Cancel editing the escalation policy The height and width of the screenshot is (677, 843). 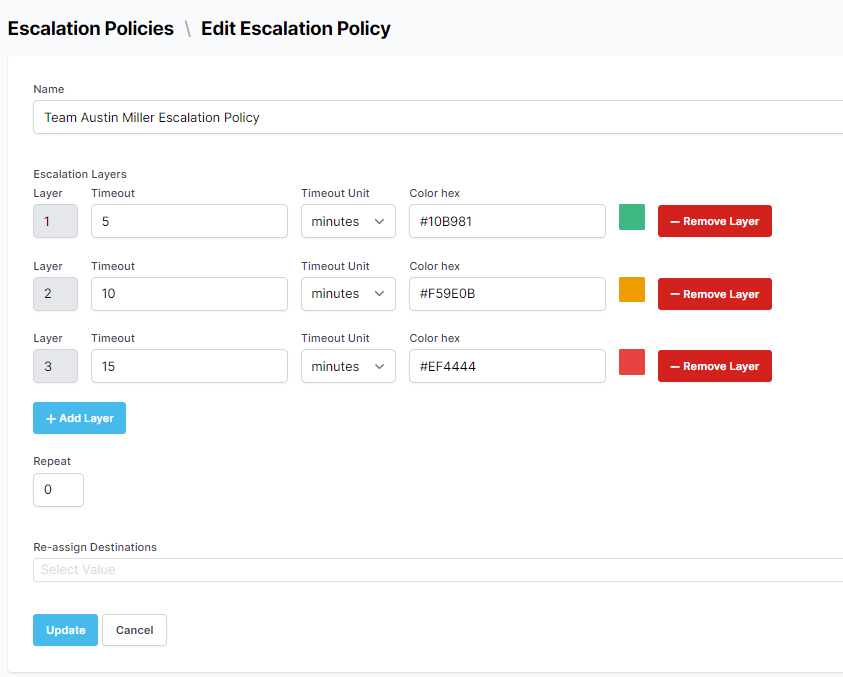[x=134, y=630]
